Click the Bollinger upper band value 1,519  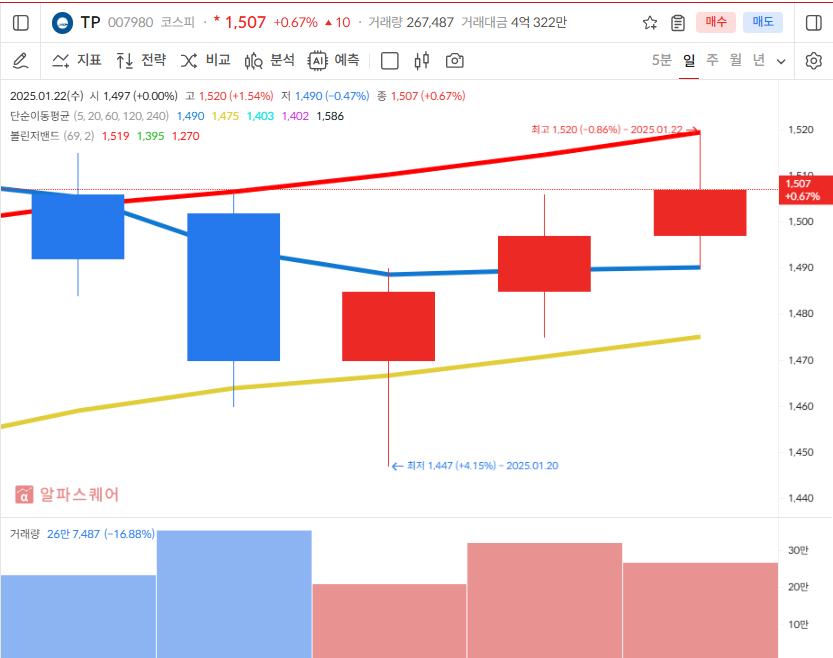tap(115, 136)
